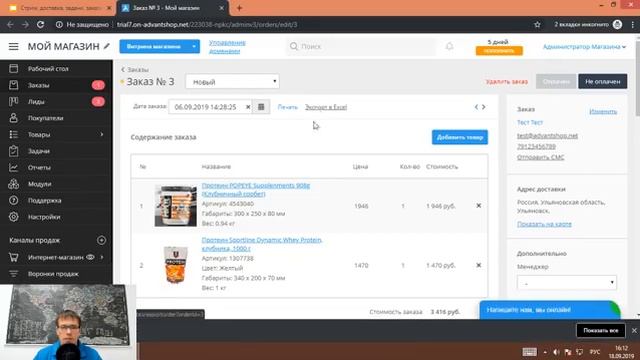Click the Модули sidebar icon
Screen dimensions: 640x360
click(13, 184)
